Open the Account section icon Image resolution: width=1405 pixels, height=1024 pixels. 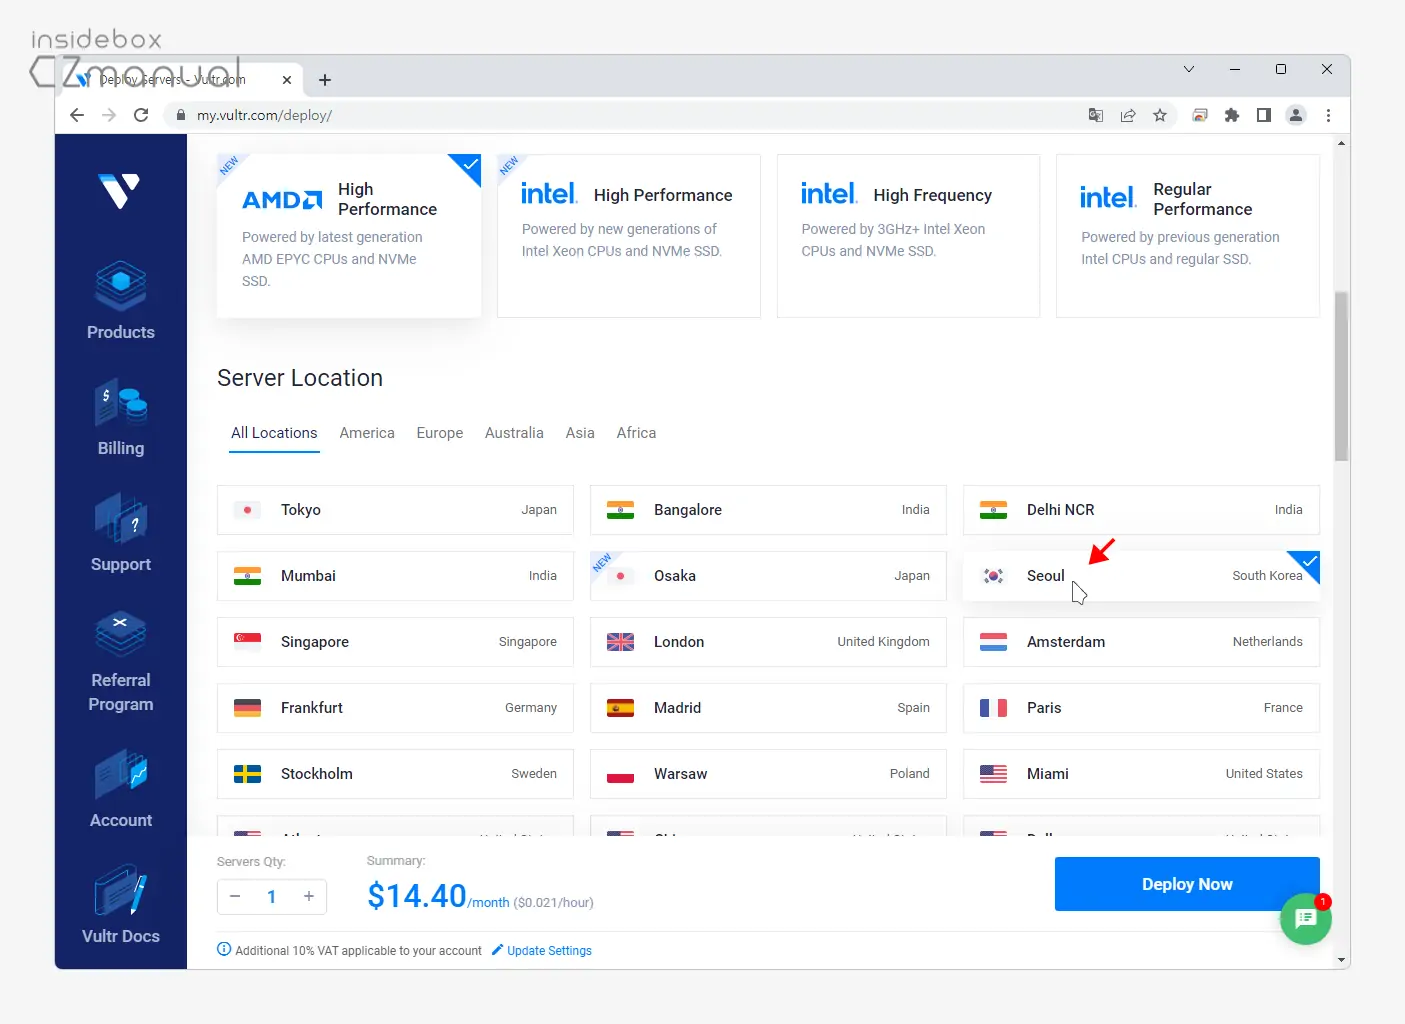(121, 775)
